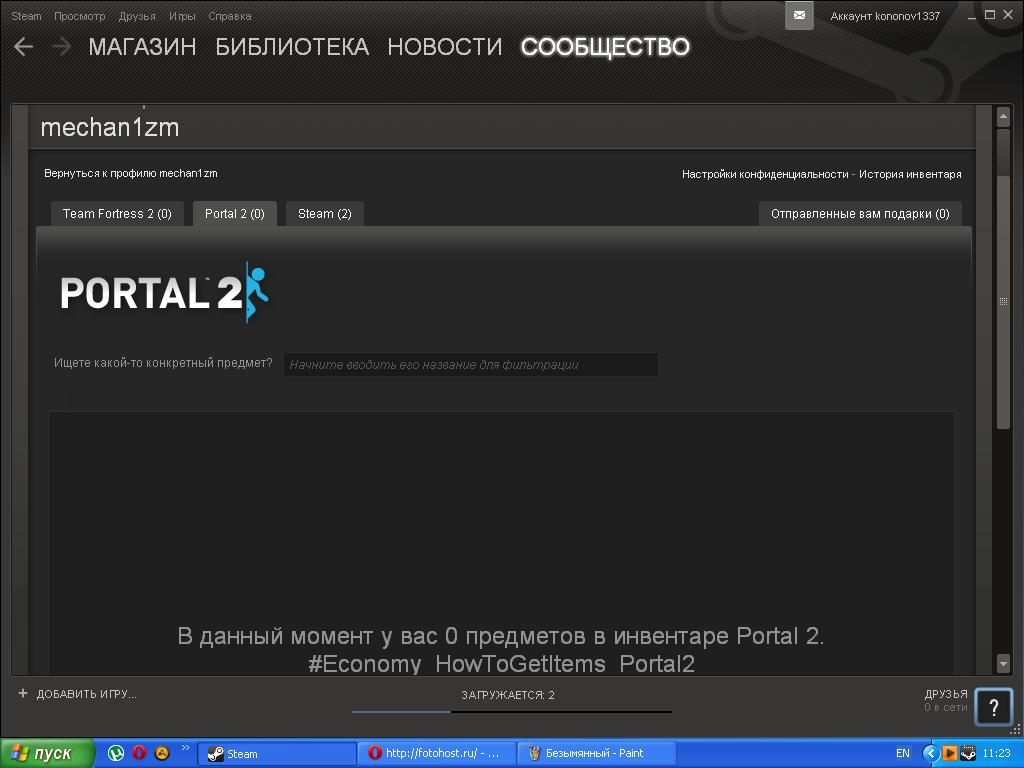Expand hidden system tray icons

(930, 754)
